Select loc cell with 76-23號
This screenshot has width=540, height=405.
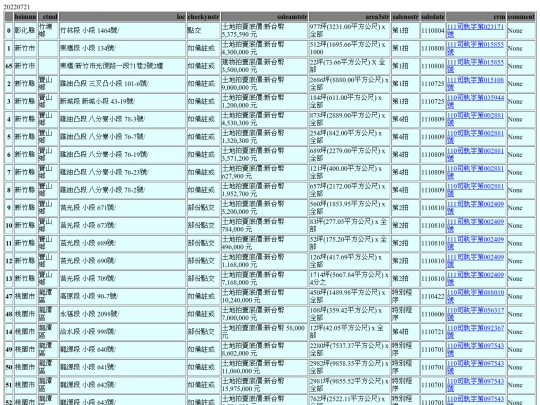click(122, 172)
